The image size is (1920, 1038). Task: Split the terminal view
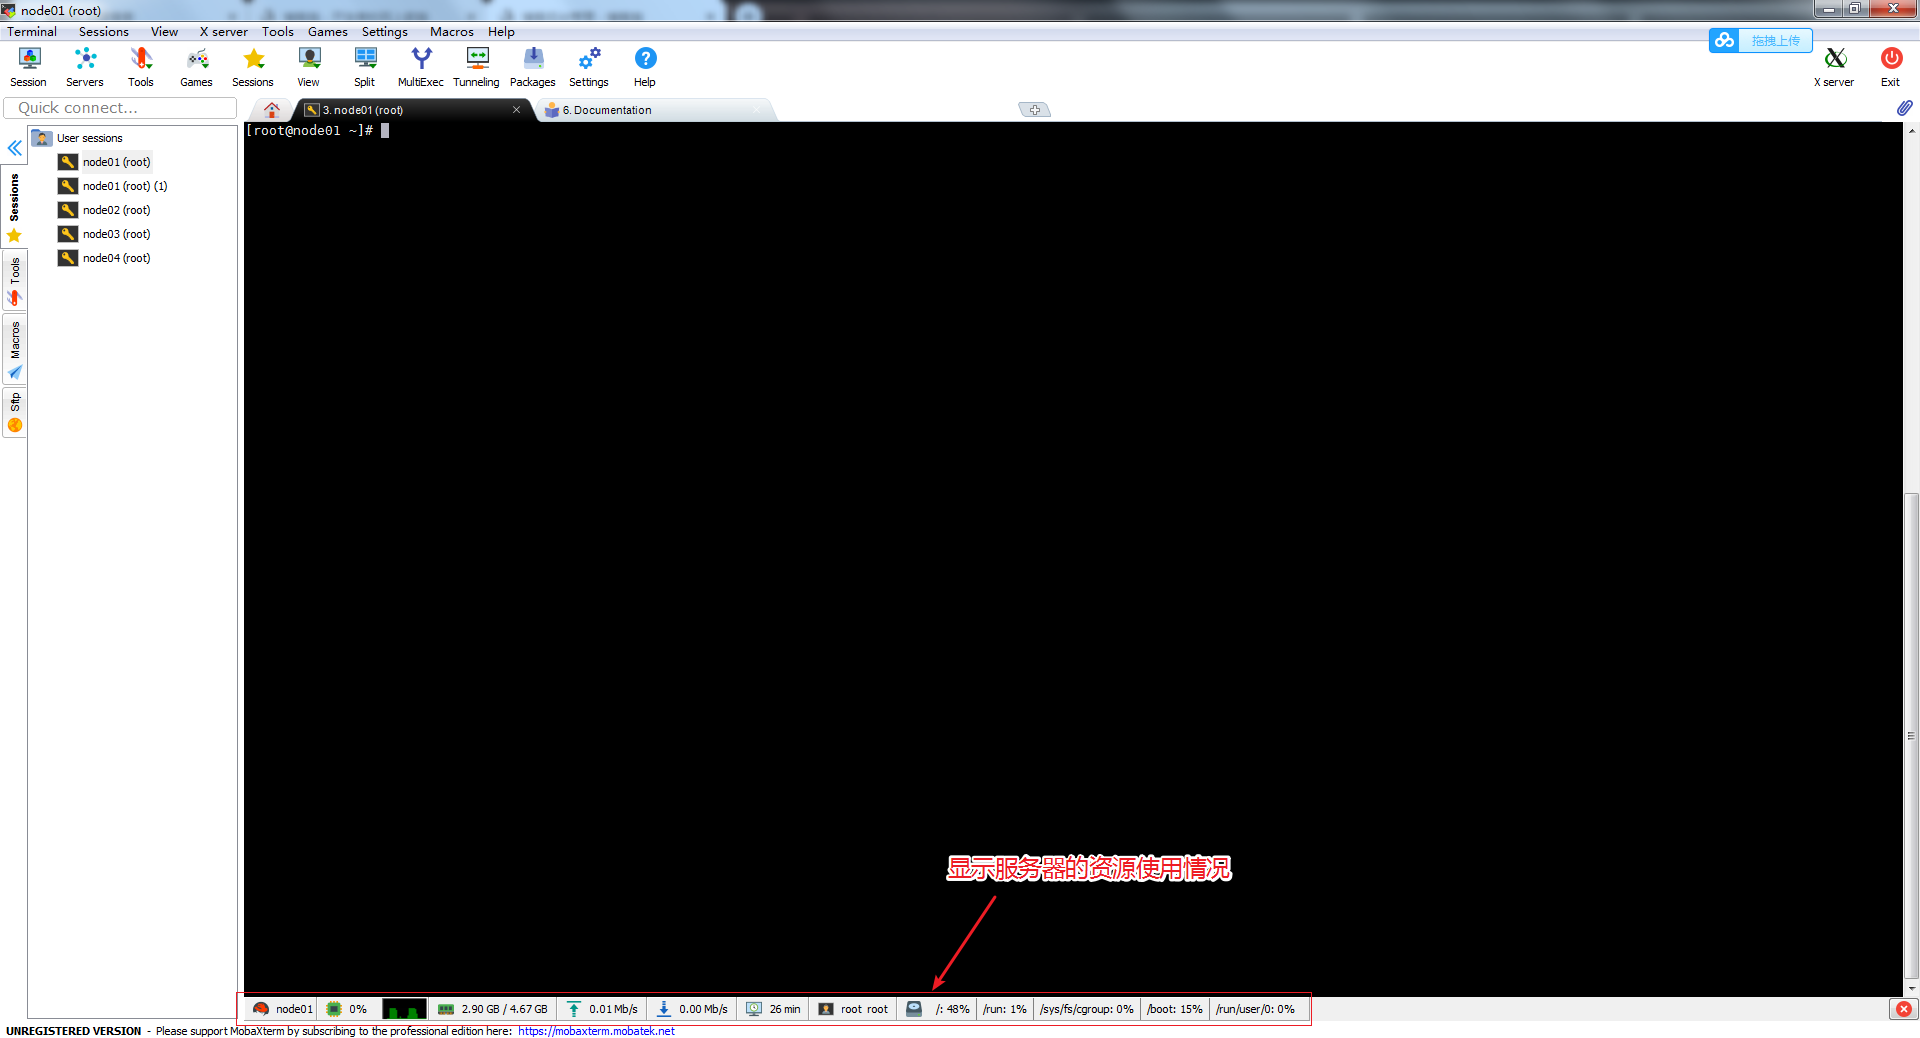pyautogui.click(x=364, y=65)
